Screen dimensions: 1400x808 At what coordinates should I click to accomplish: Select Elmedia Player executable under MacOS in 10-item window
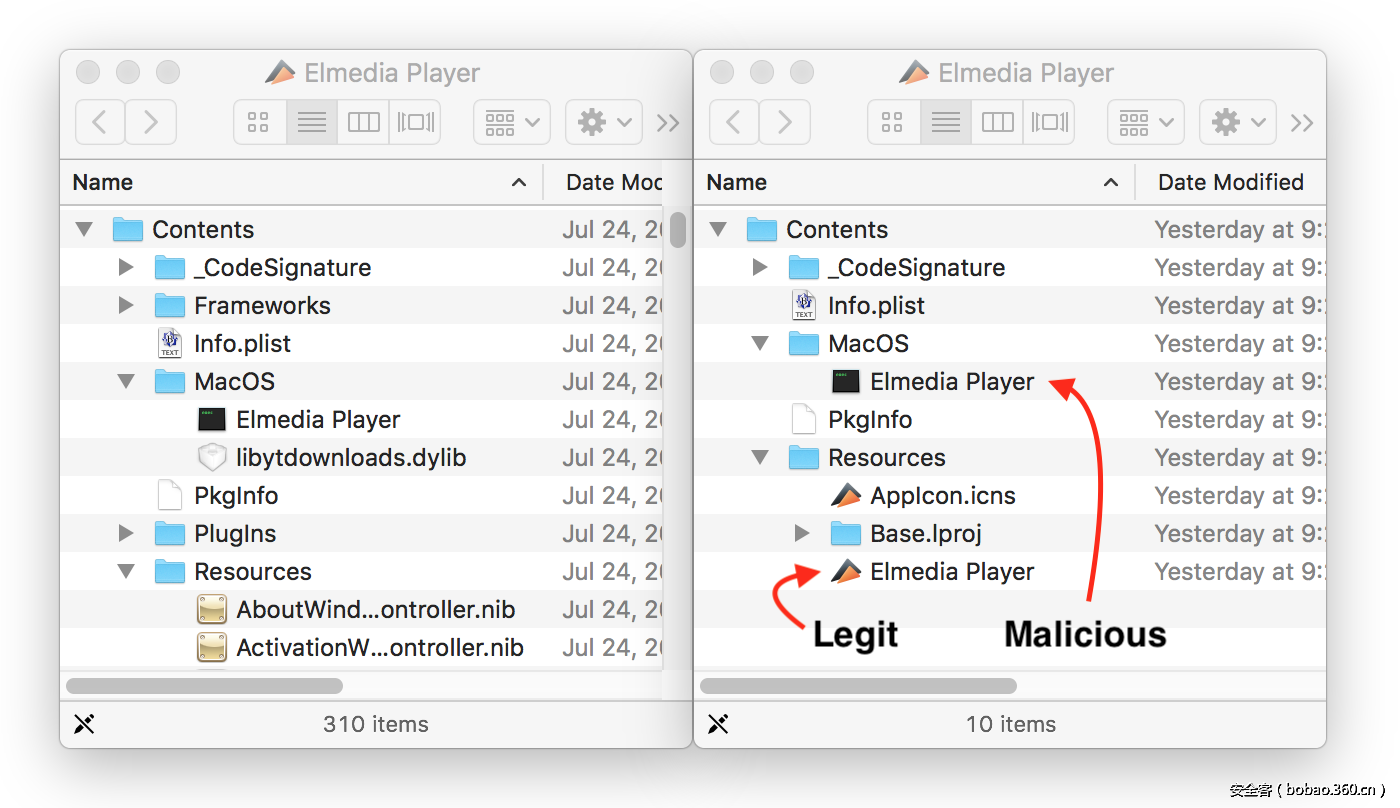(x=846, y=382)
